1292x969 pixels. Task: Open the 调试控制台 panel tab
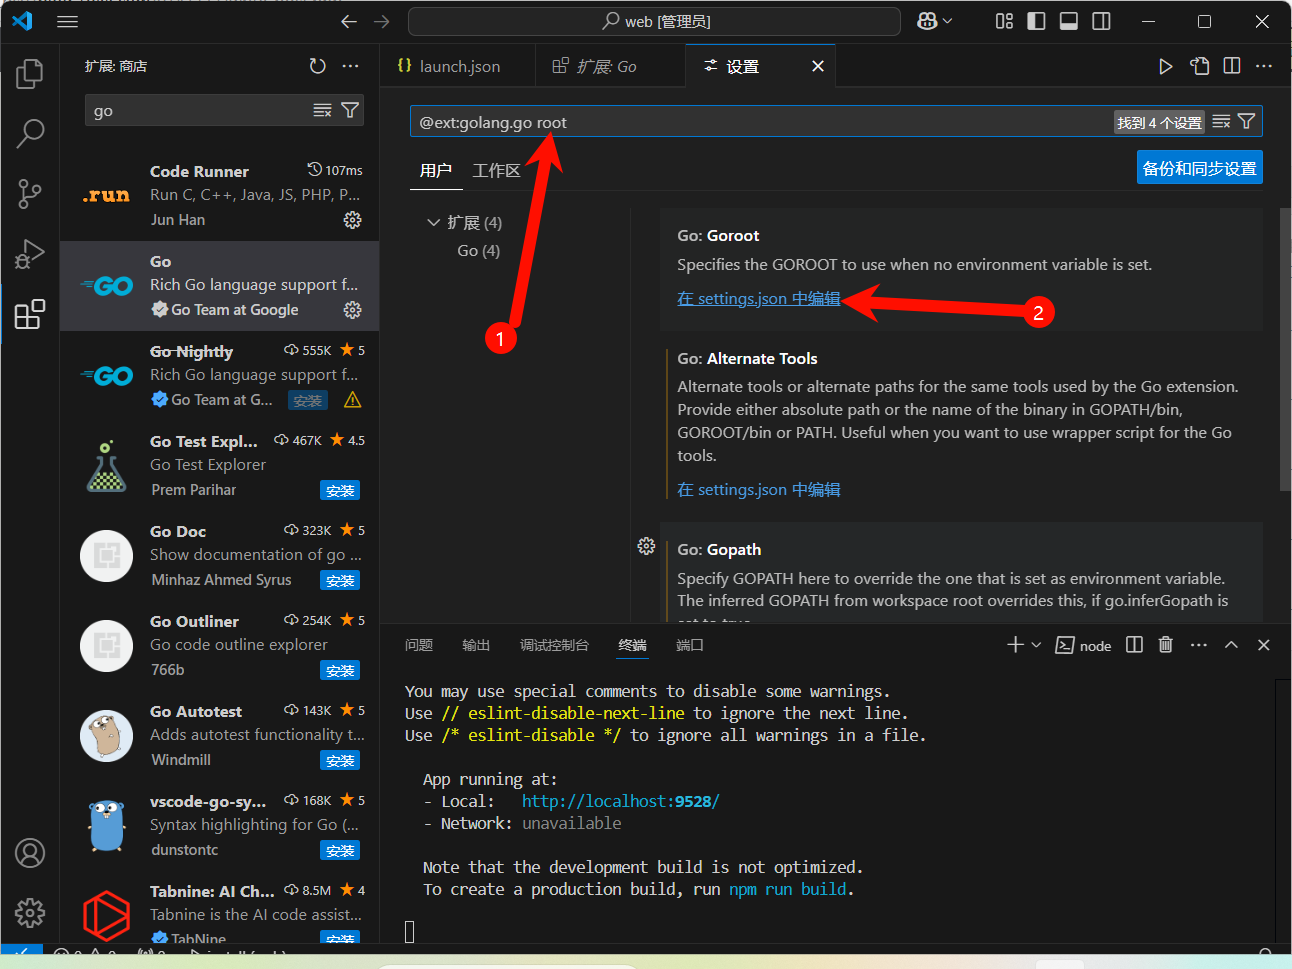554,645
